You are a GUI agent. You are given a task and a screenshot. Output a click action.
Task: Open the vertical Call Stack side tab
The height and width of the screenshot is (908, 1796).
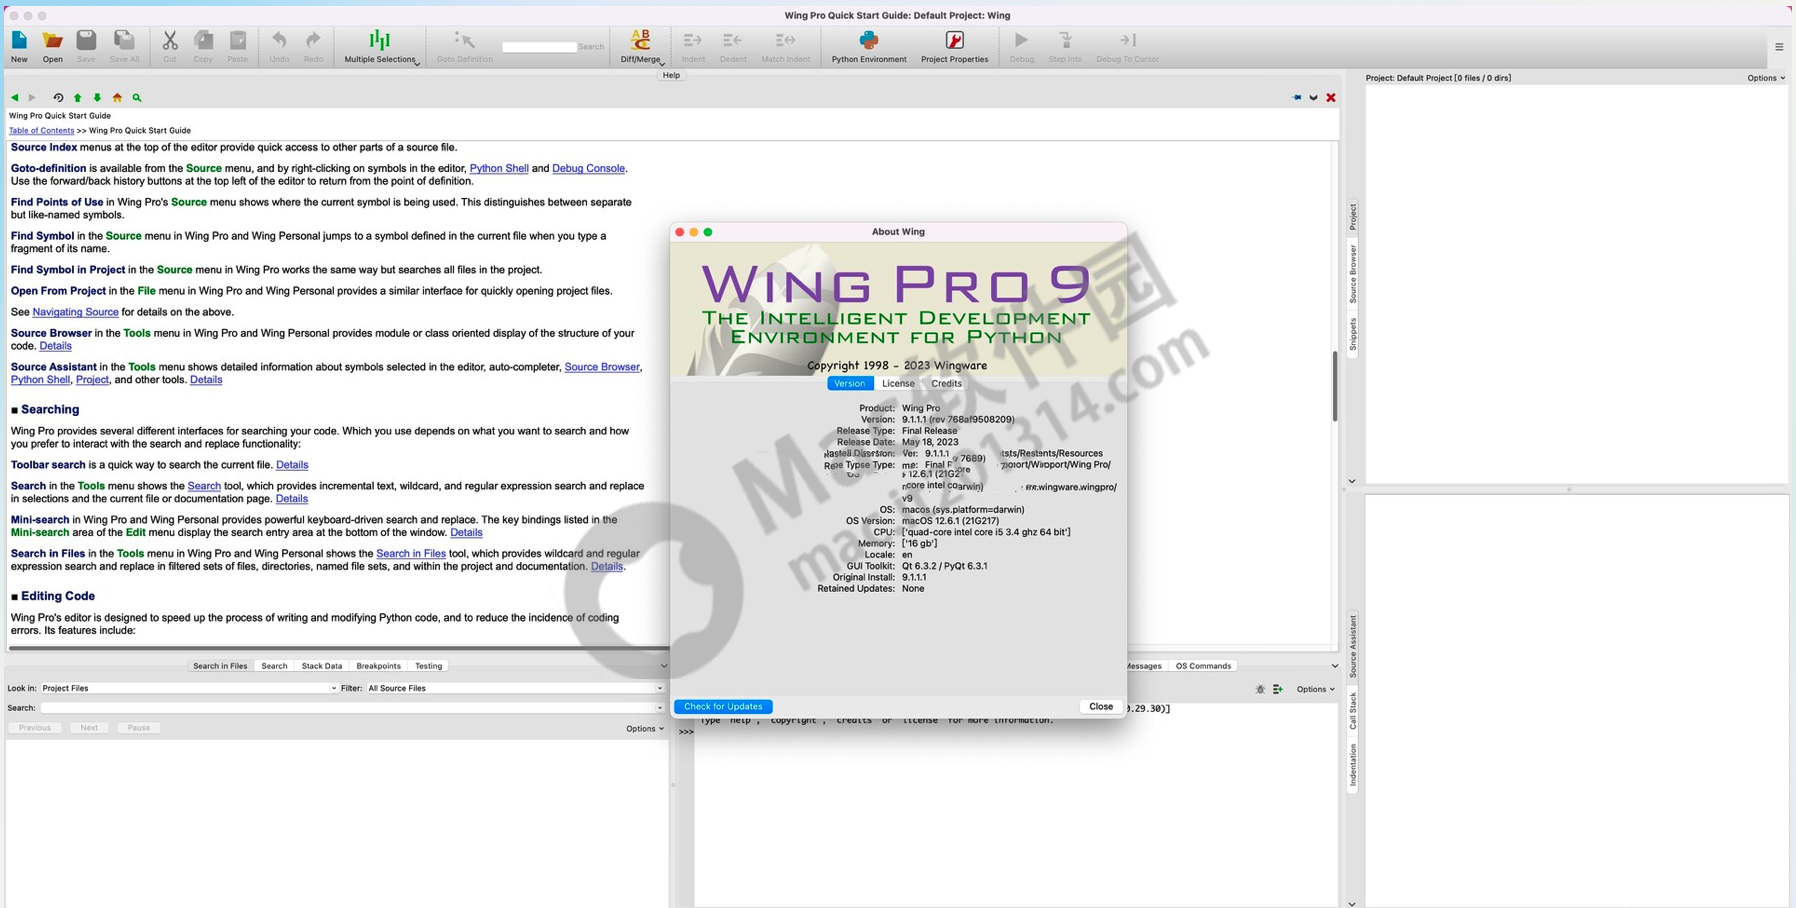point(1353,710)
